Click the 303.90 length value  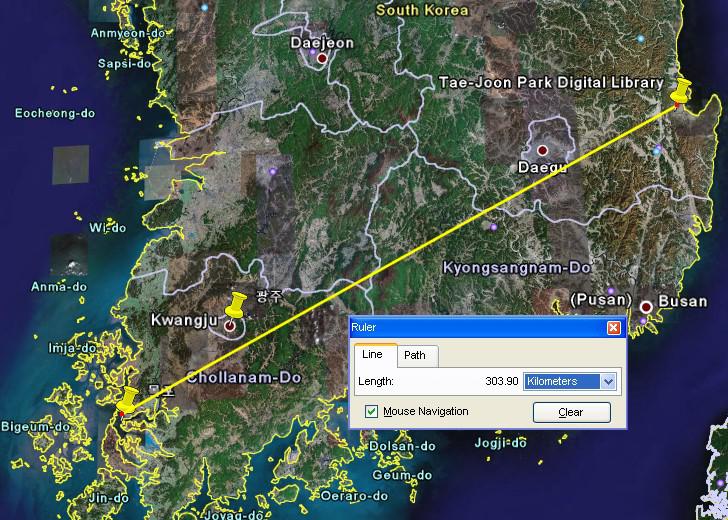click(501, 381)
